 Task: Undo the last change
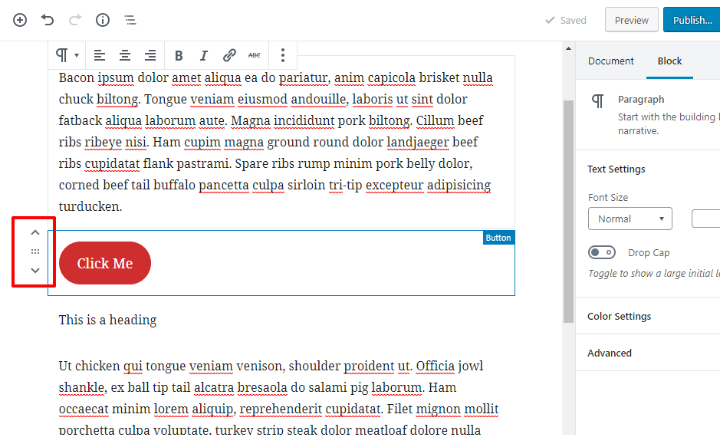pos(47,20)
